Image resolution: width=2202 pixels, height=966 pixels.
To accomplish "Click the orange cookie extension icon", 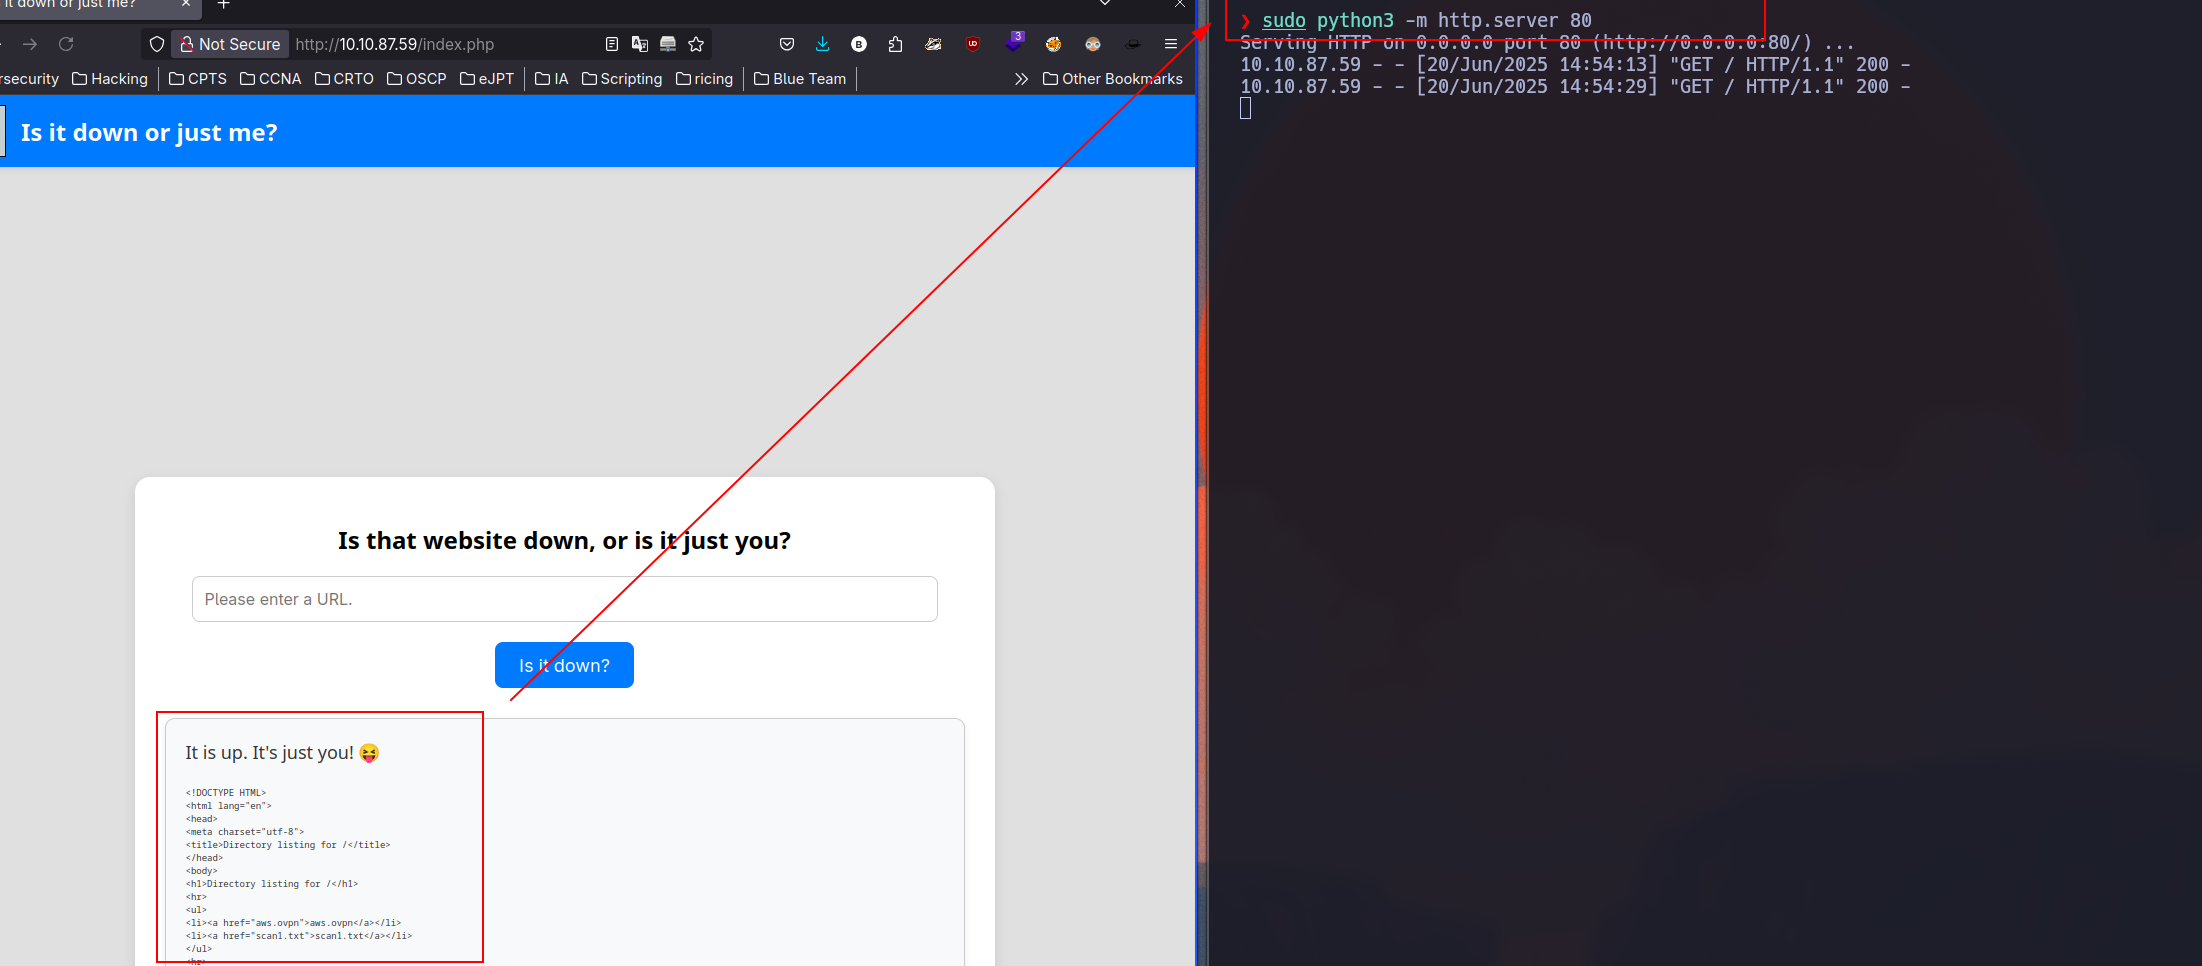I will coord(1053,44).
